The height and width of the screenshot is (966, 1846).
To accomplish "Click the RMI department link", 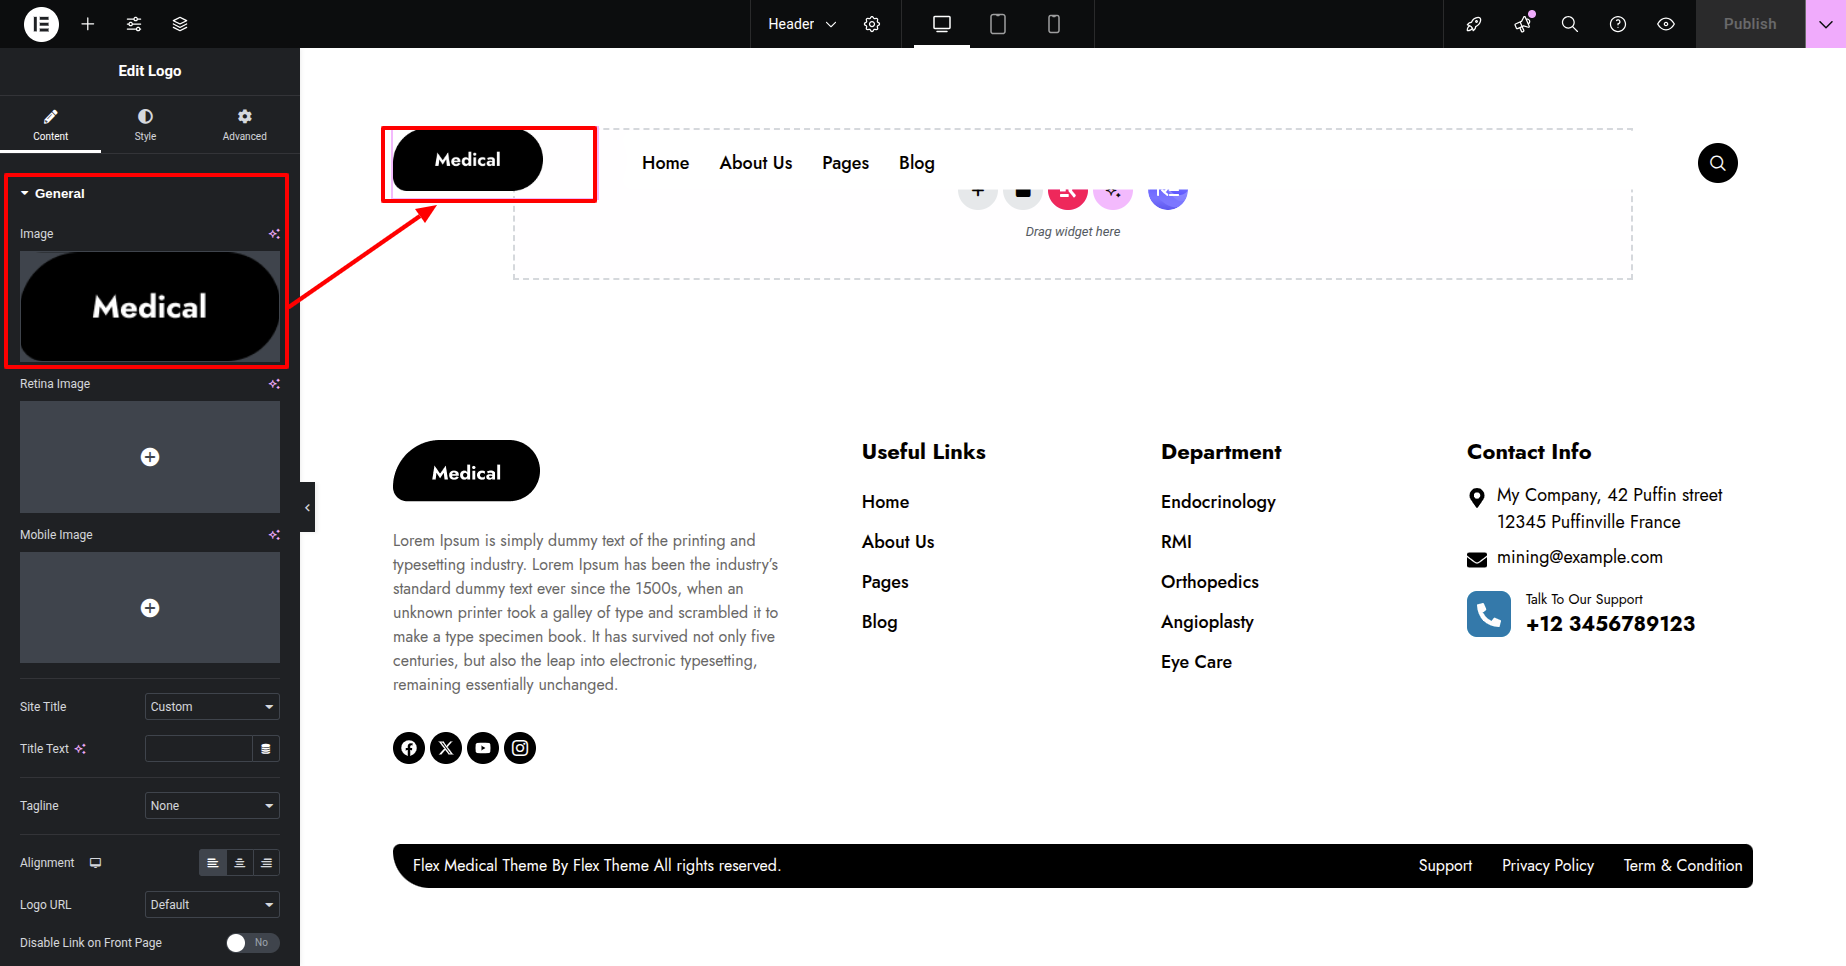I will click(x=1176, y=542).
